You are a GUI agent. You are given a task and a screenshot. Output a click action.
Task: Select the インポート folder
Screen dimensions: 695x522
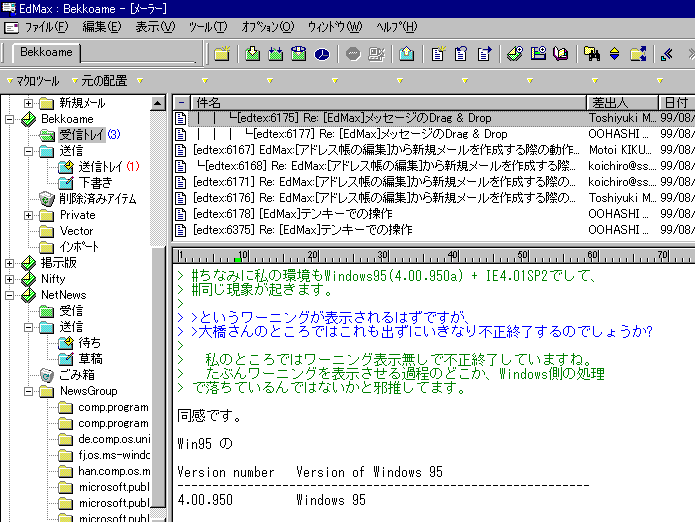(x=79, y=247)
